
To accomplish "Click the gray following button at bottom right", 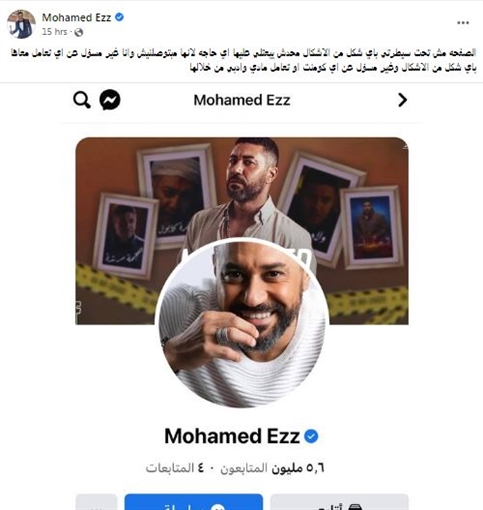I will [x=339, y=502].
